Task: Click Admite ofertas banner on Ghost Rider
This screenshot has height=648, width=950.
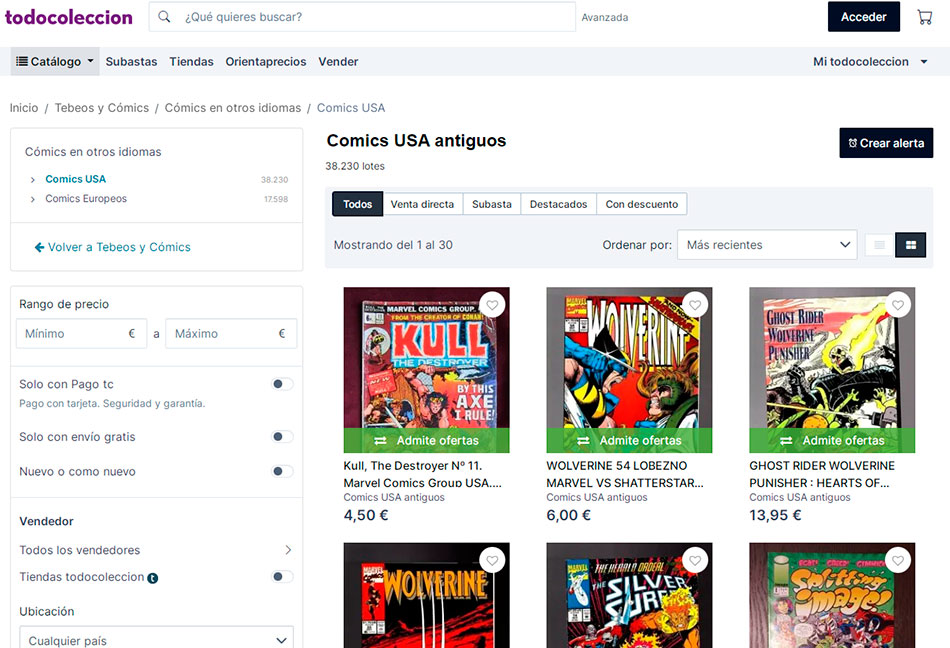Action: pos(832,440)
